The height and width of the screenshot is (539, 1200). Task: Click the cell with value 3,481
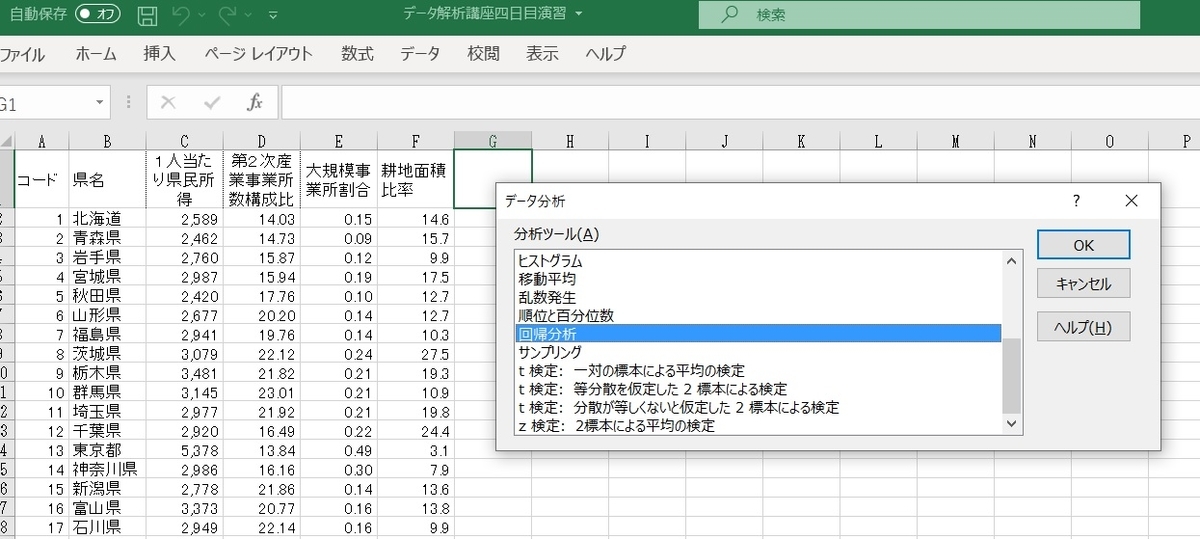coord(184,372)
